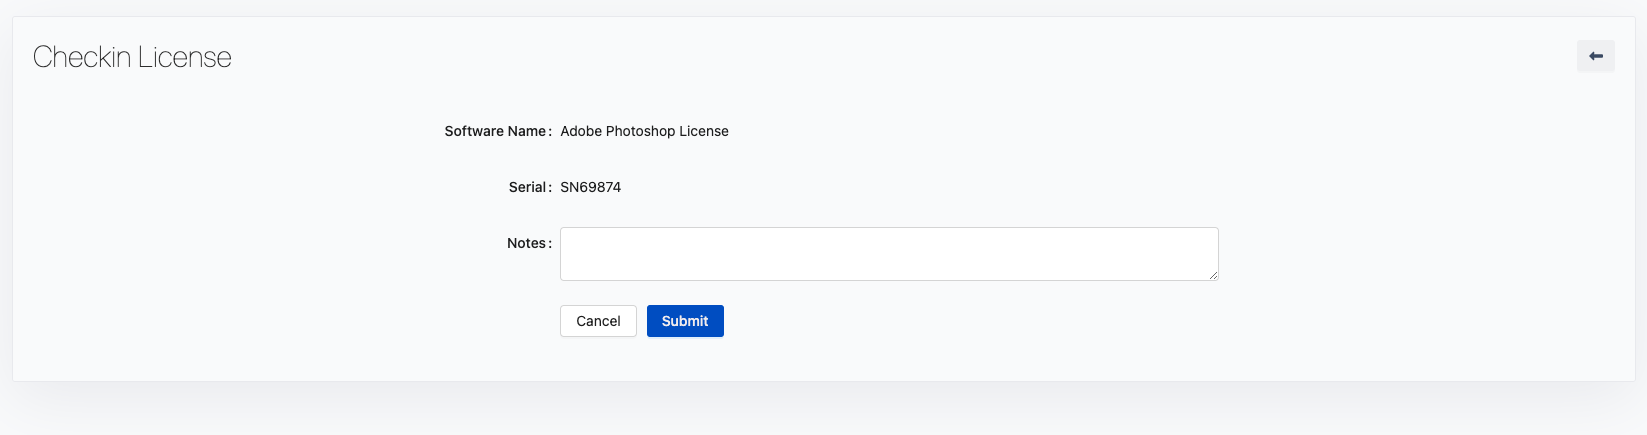
Task: Click inside the Notes text area
Action: 888,254
